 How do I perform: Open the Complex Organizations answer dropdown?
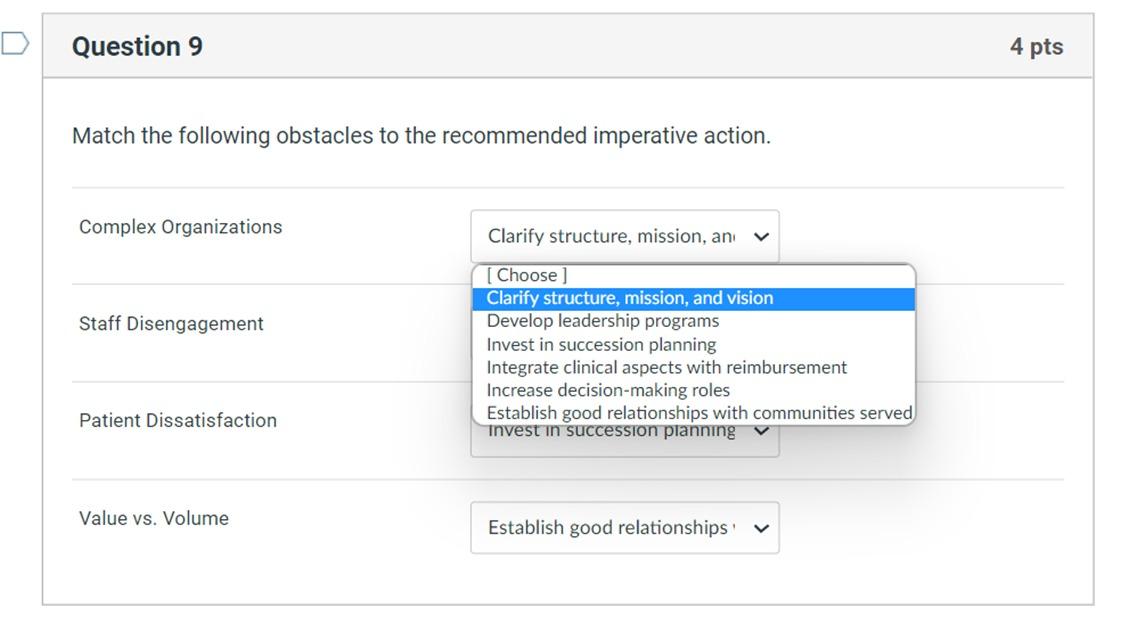click(x=624, y=236)
